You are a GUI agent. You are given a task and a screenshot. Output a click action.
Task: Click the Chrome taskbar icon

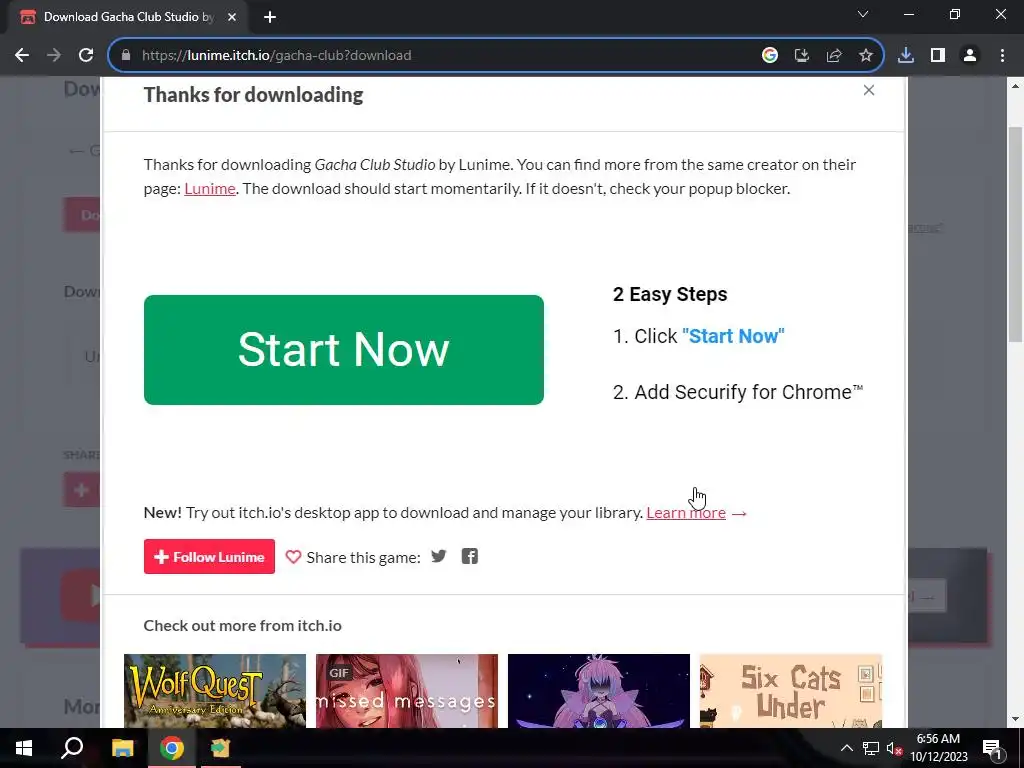tap(172, 748)
